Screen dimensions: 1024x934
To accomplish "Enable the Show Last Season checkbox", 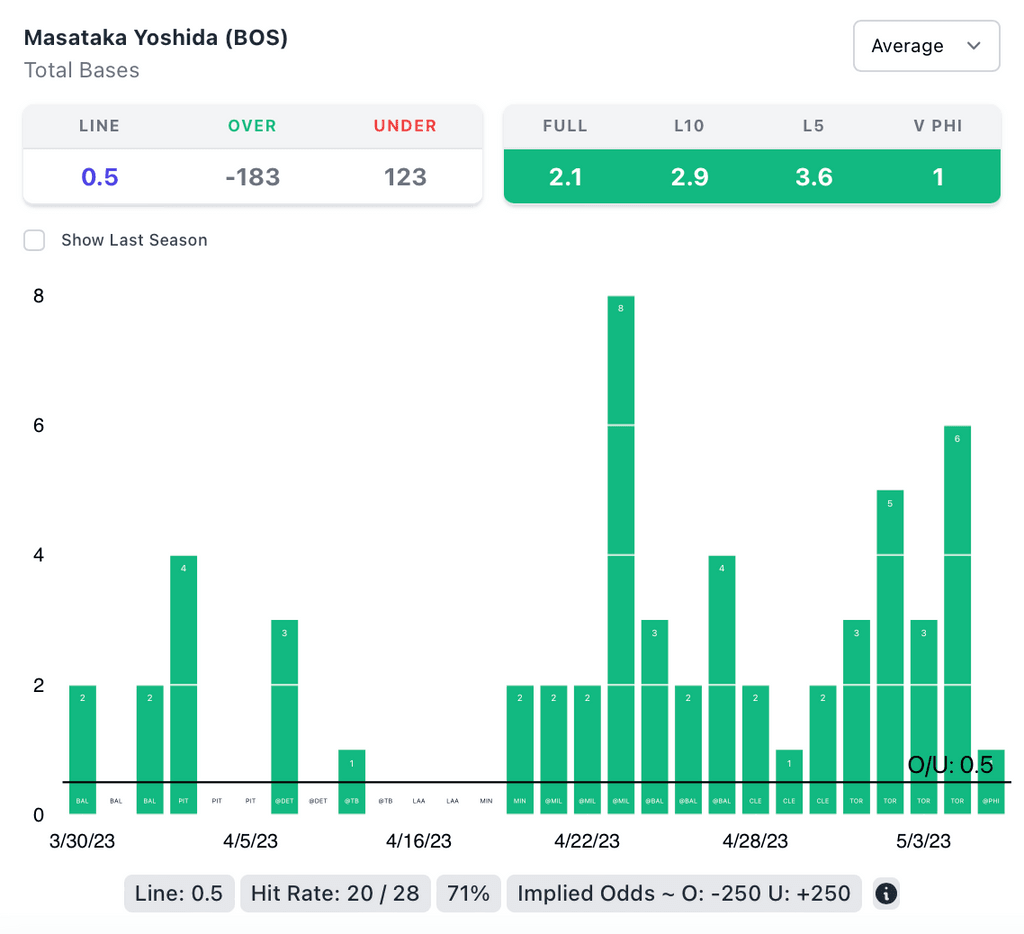I will [x=35, y=240].
